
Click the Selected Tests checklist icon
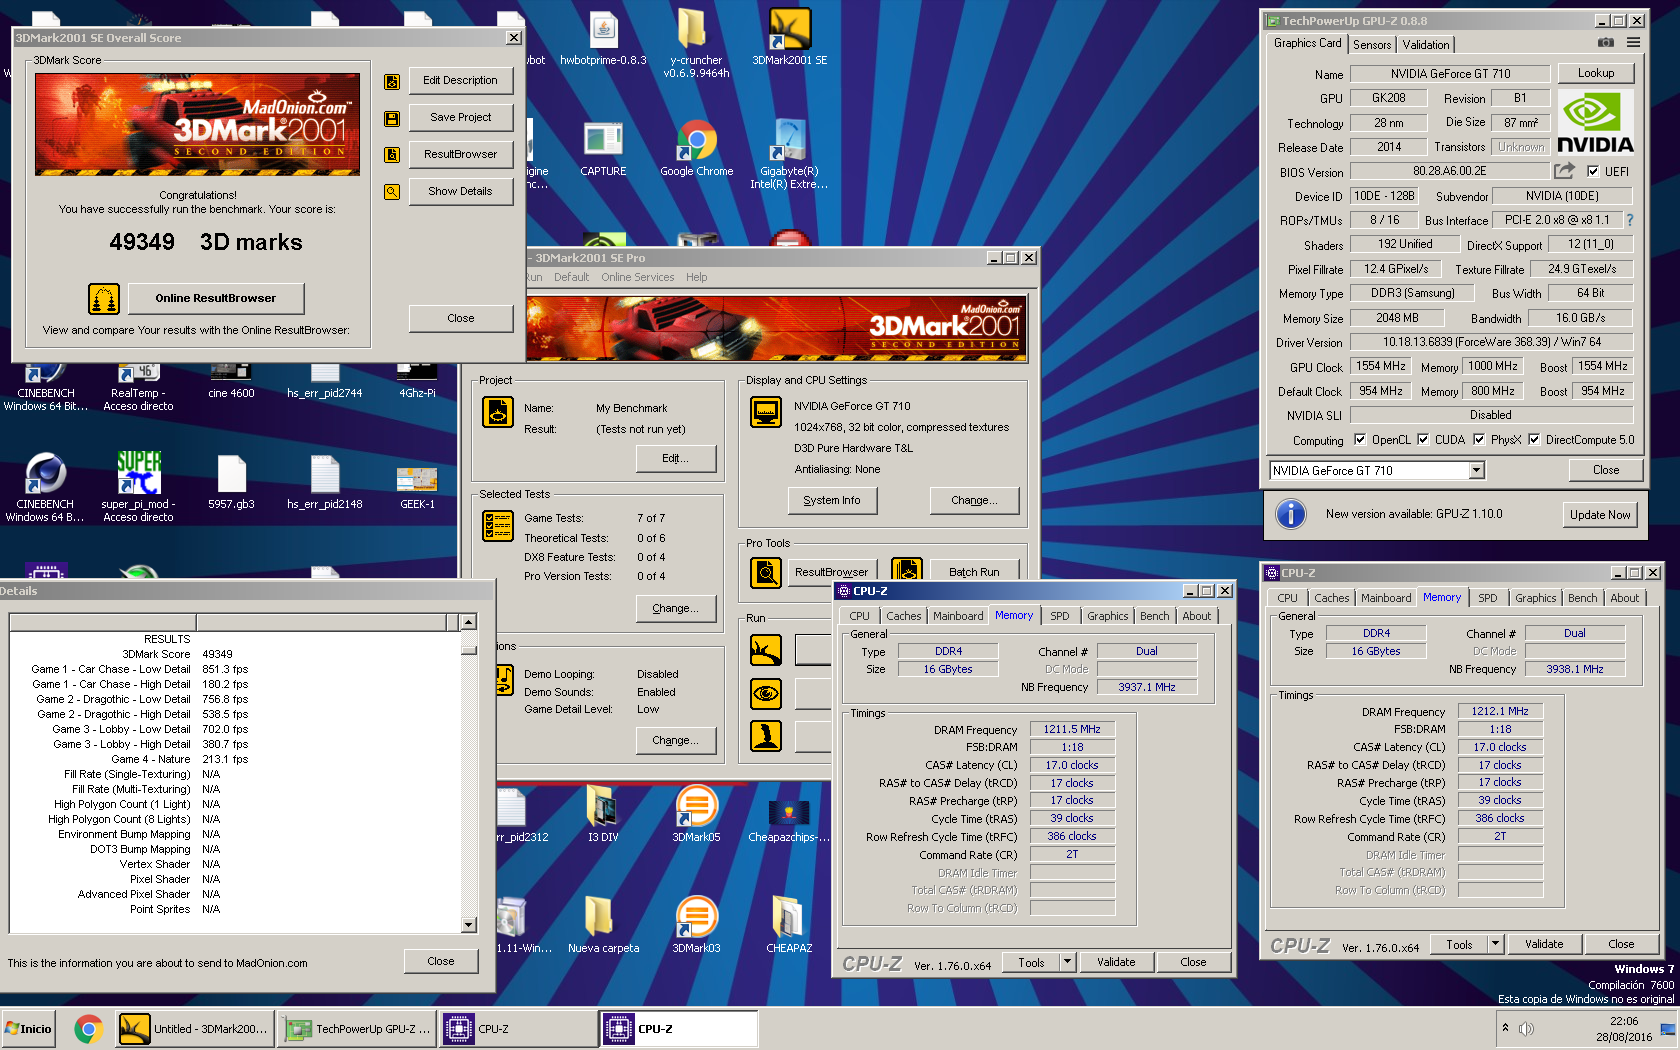coord(498,526)
